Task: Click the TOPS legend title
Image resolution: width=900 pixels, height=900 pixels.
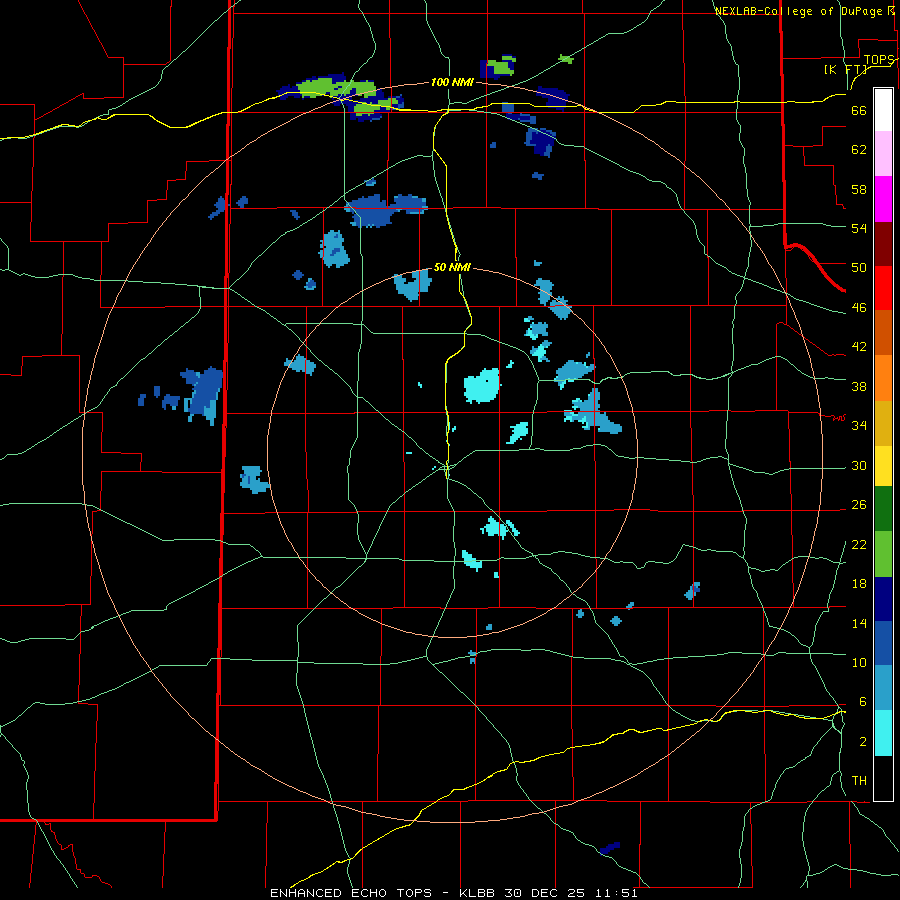Action: (x=879, y=60)
